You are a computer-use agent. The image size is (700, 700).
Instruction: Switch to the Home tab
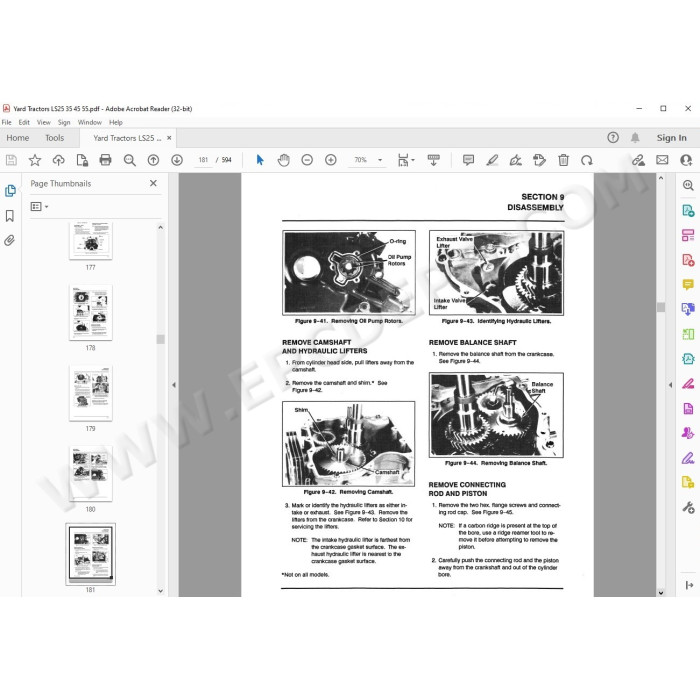[x=17, y=138]
